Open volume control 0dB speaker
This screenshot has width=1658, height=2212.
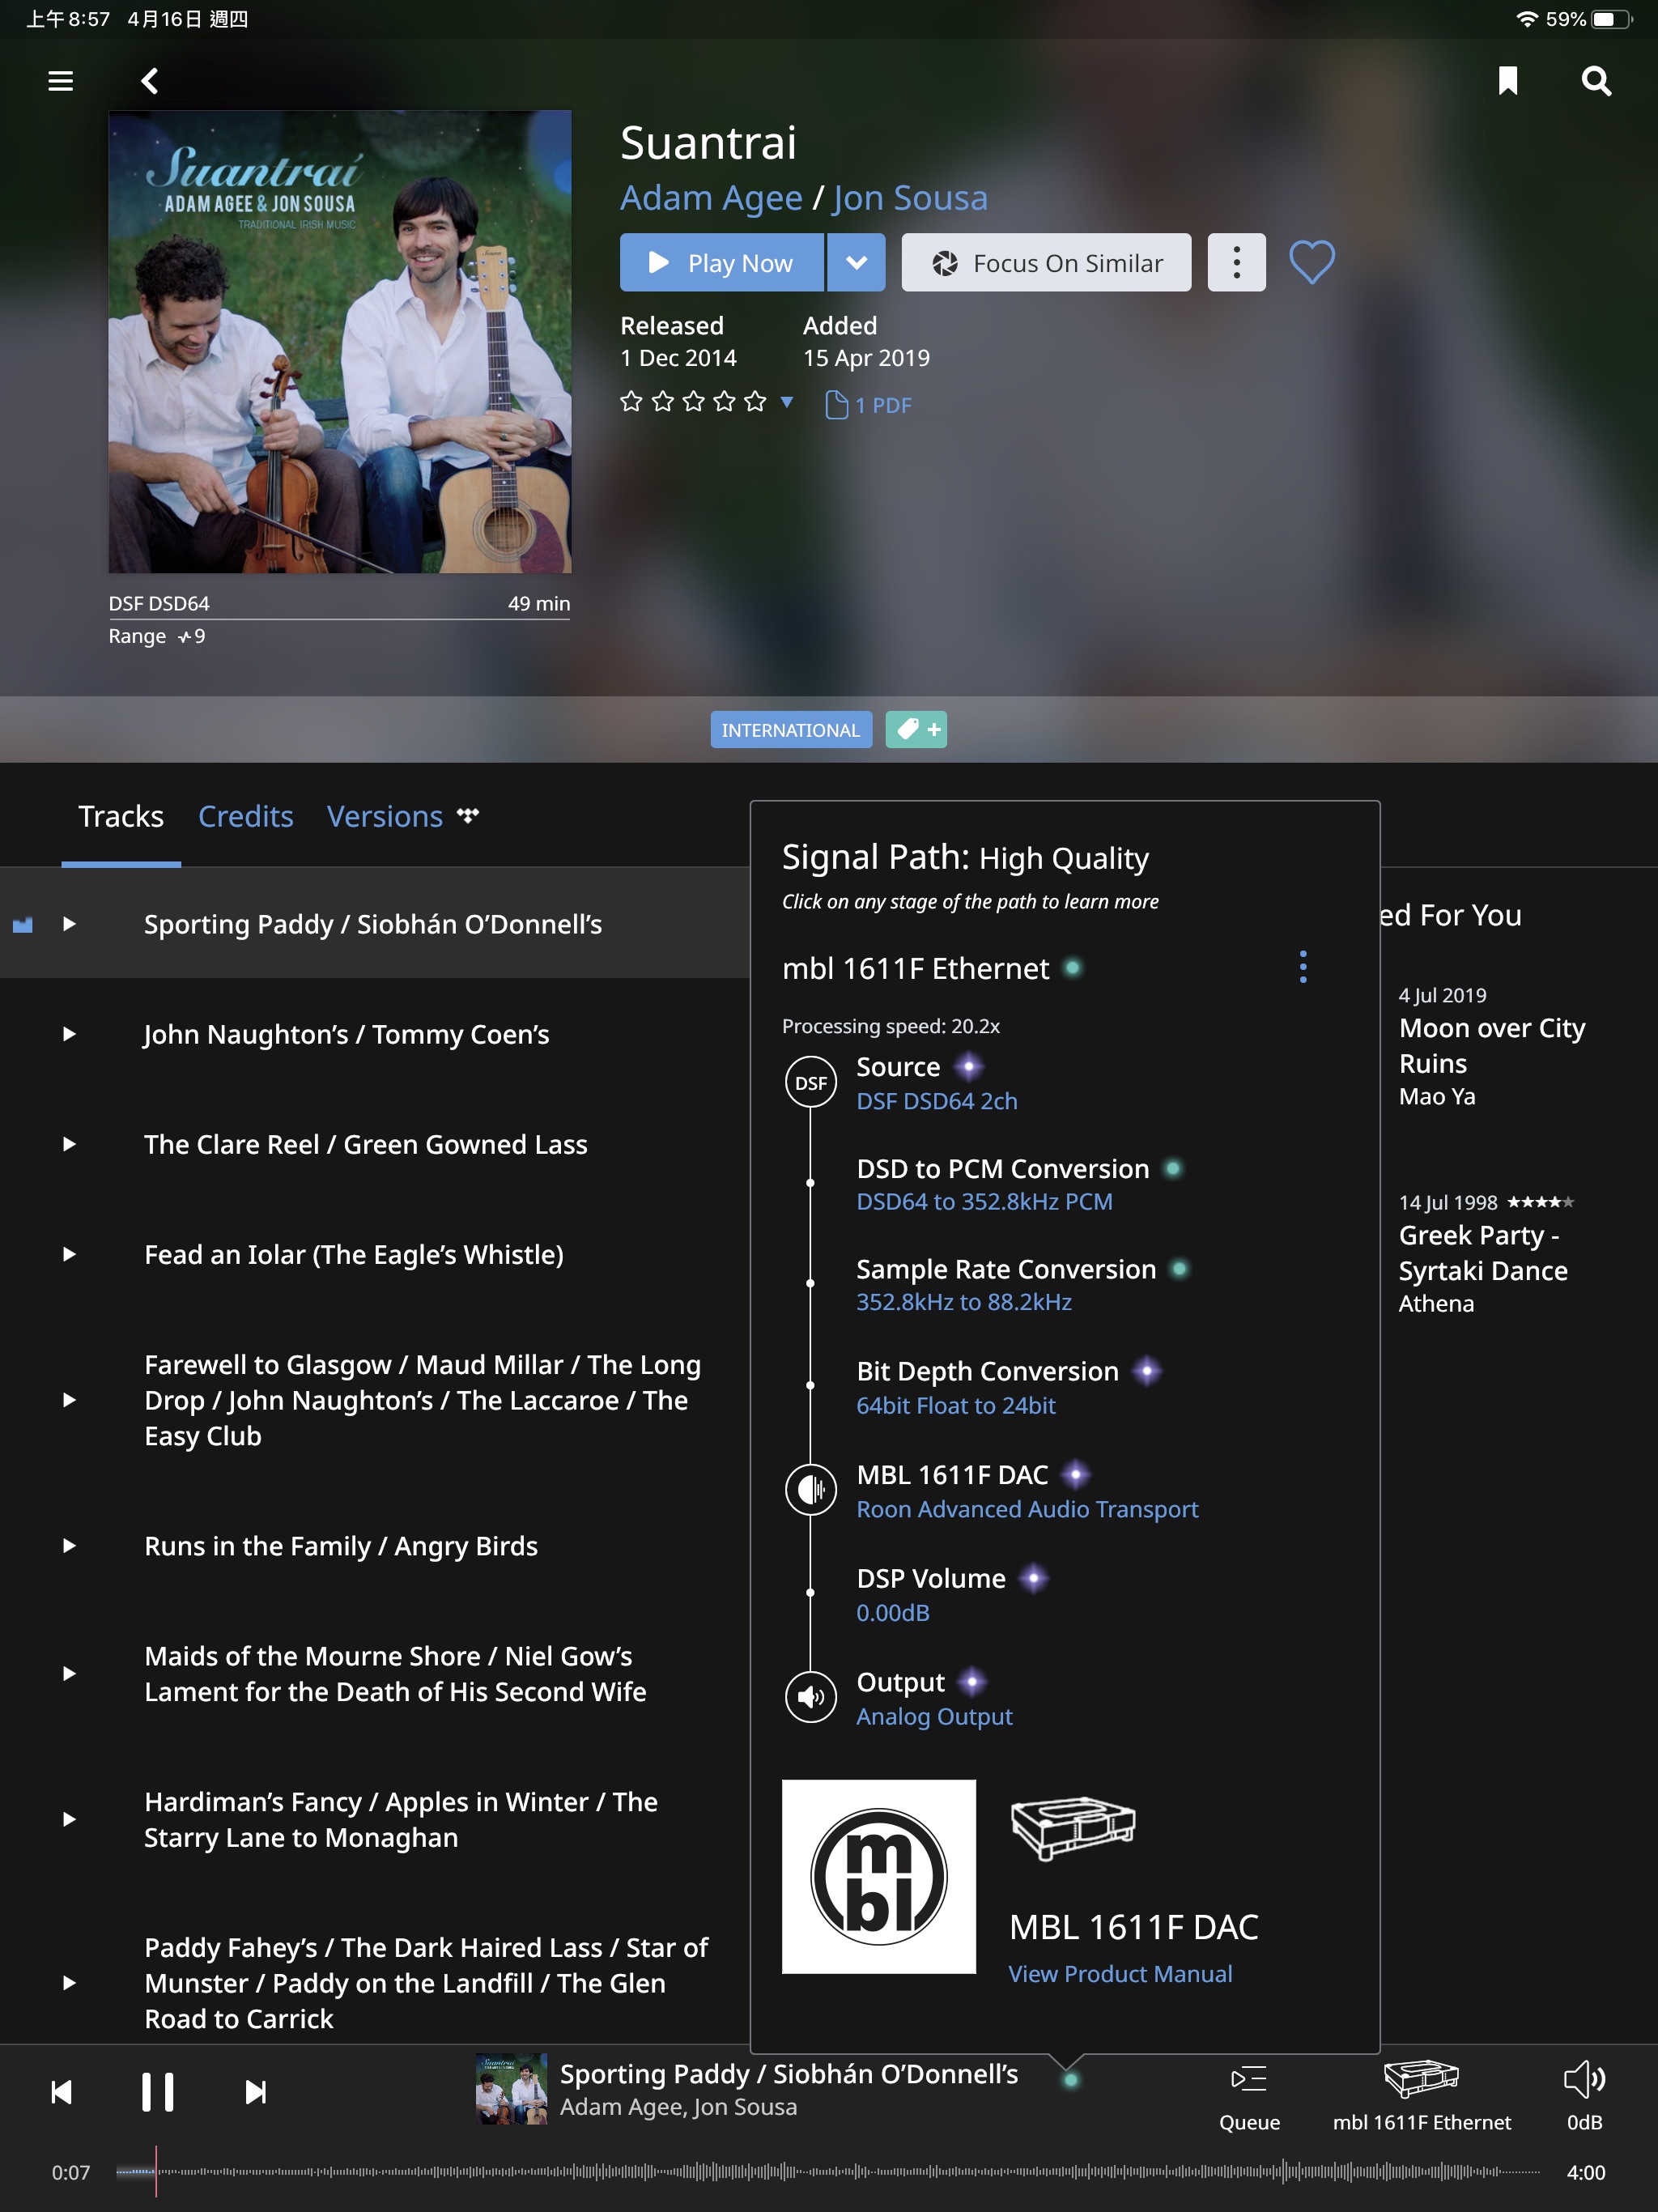pyautogui.click(x=1584, y=2097)
